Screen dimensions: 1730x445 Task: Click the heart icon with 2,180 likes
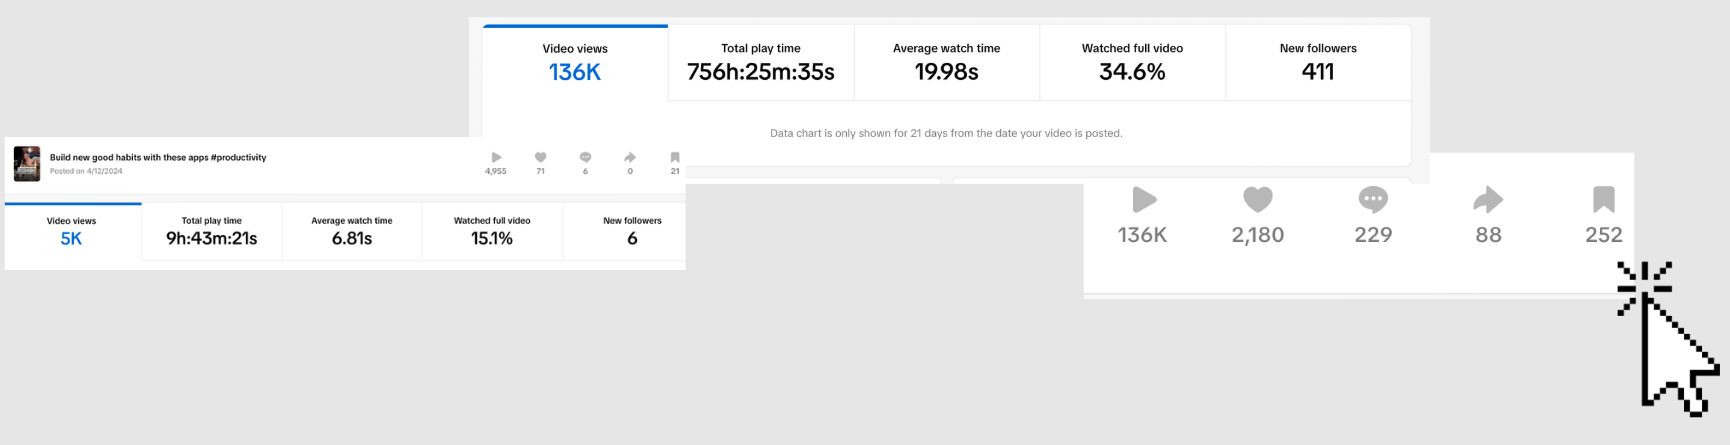(1257, 200)
